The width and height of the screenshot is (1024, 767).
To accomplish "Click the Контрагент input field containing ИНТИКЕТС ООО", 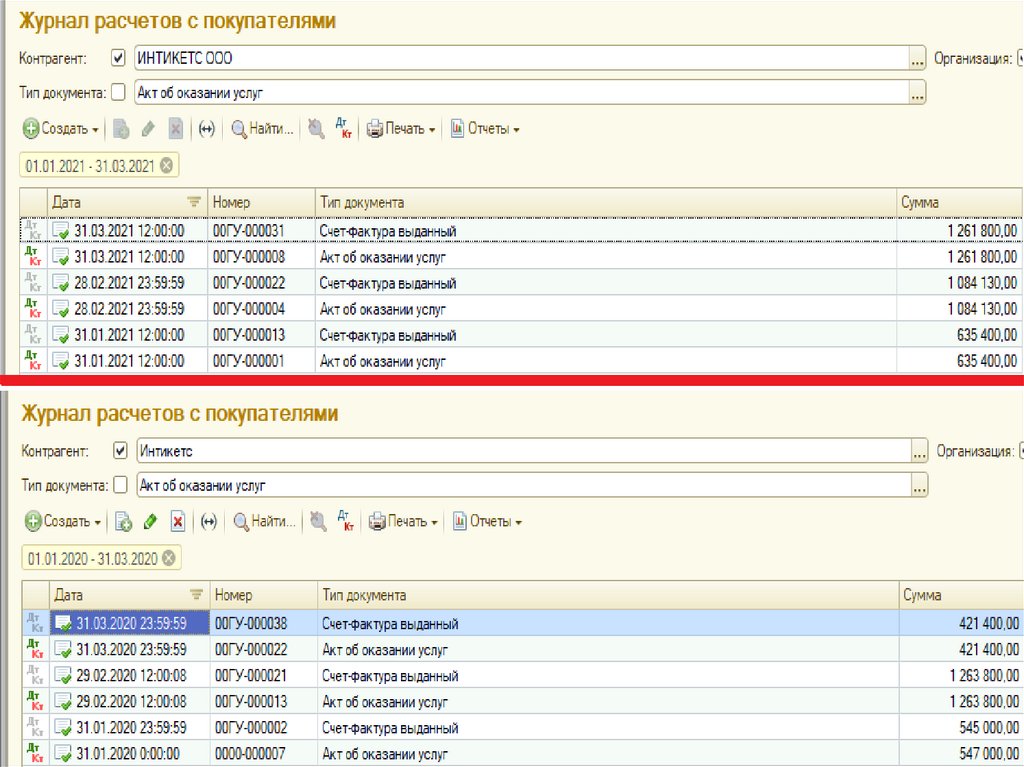I will click(520, 58).
